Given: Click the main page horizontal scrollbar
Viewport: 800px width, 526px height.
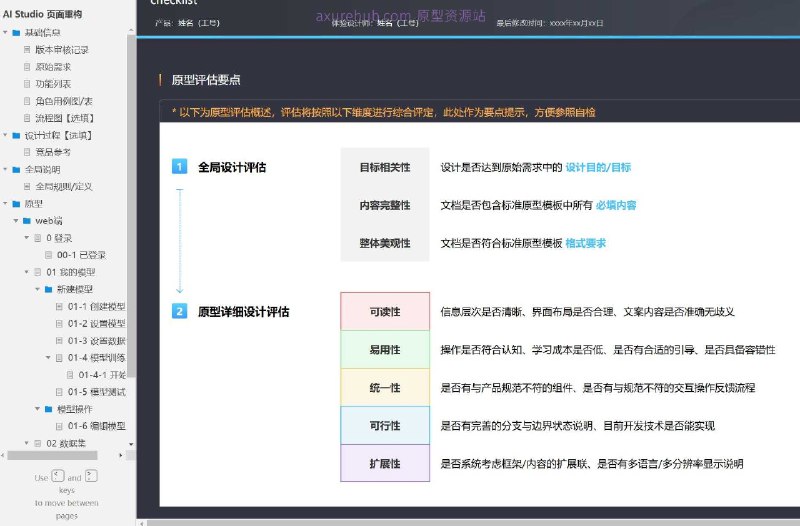Looking at the screenshot, I should click(x=472, y=522).
